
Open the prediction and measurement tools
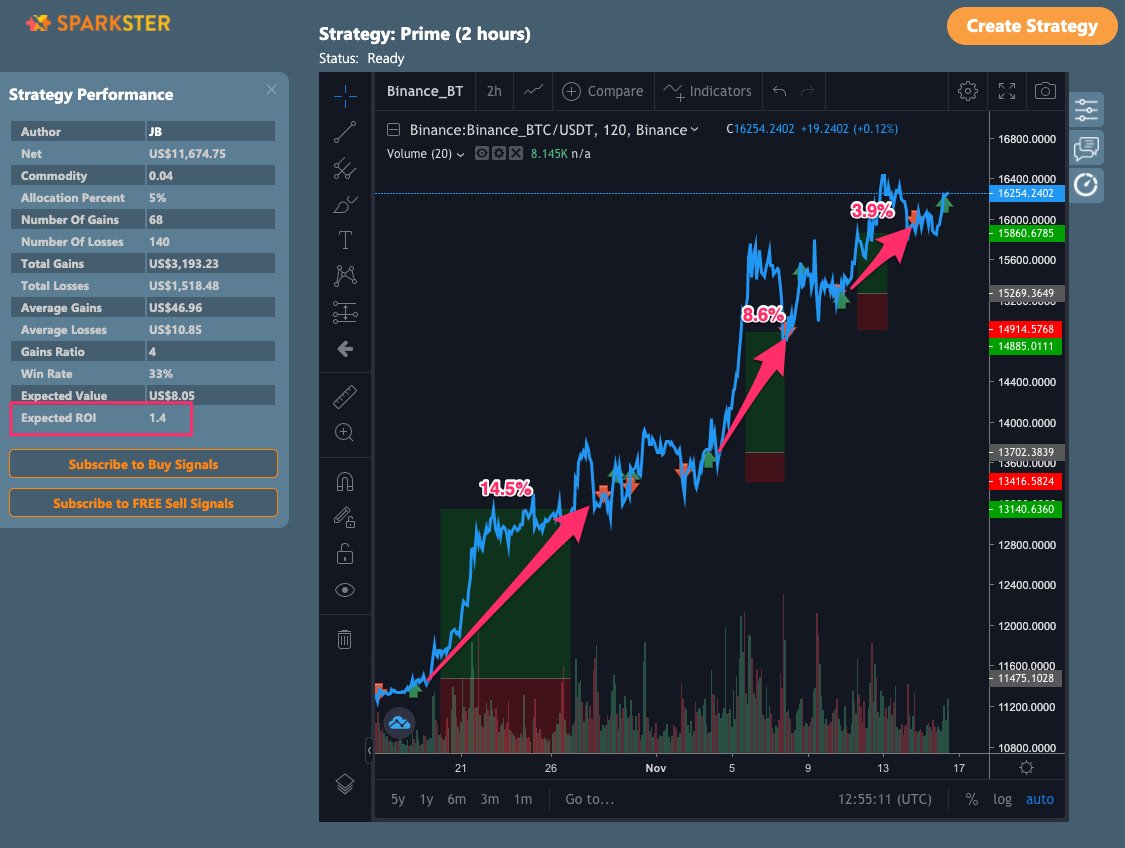(345, 312)
